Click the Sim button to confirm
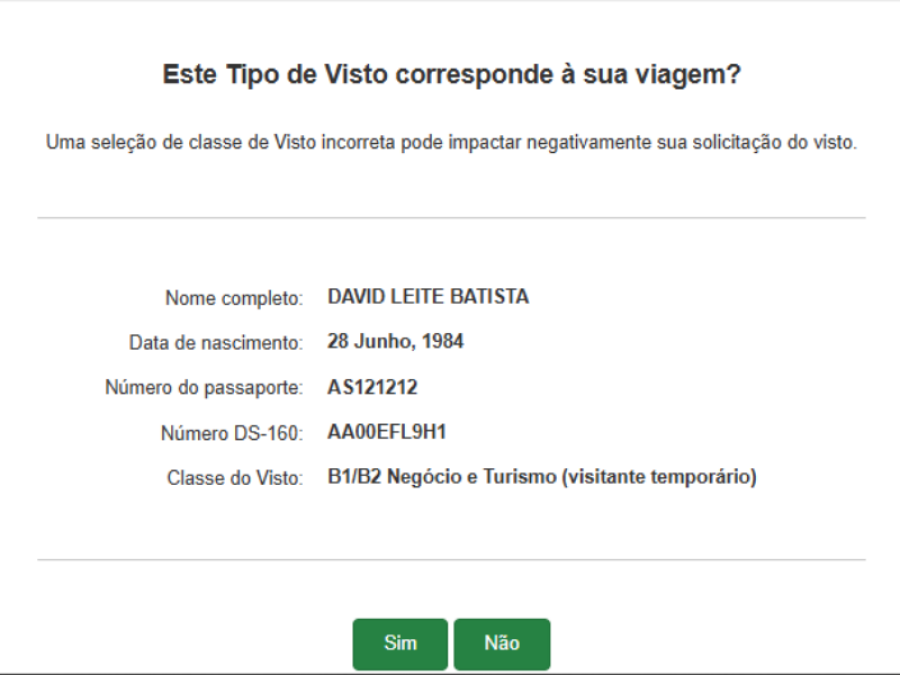Viewport: 900px width, 675px height. coord(400,644)
